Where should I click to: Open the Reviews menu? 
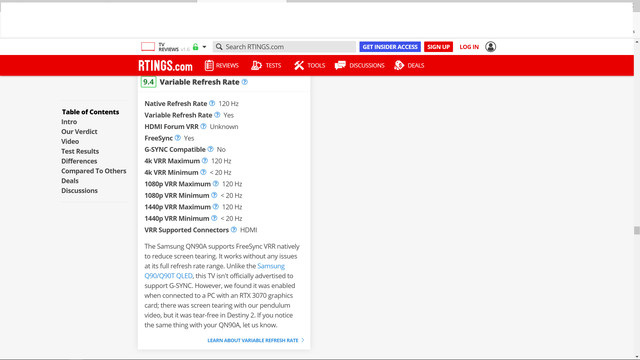click(222, 65)
